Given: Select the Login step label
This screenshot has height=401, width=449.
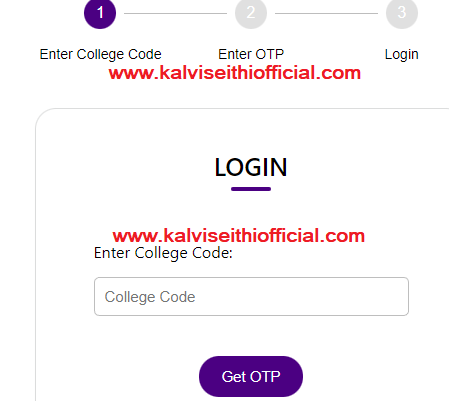Looking at the screenshot, I should (402, 55).
